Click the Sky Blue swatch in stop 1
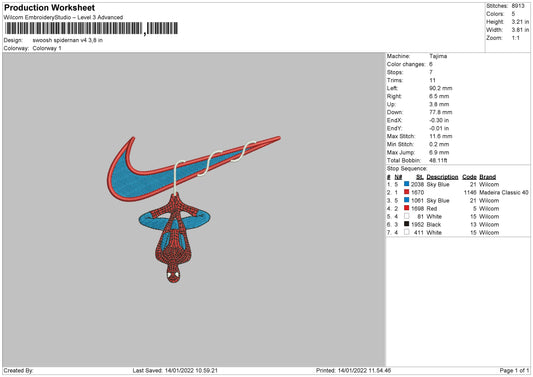This screenshot has width=533, height=377. (406, 184)
